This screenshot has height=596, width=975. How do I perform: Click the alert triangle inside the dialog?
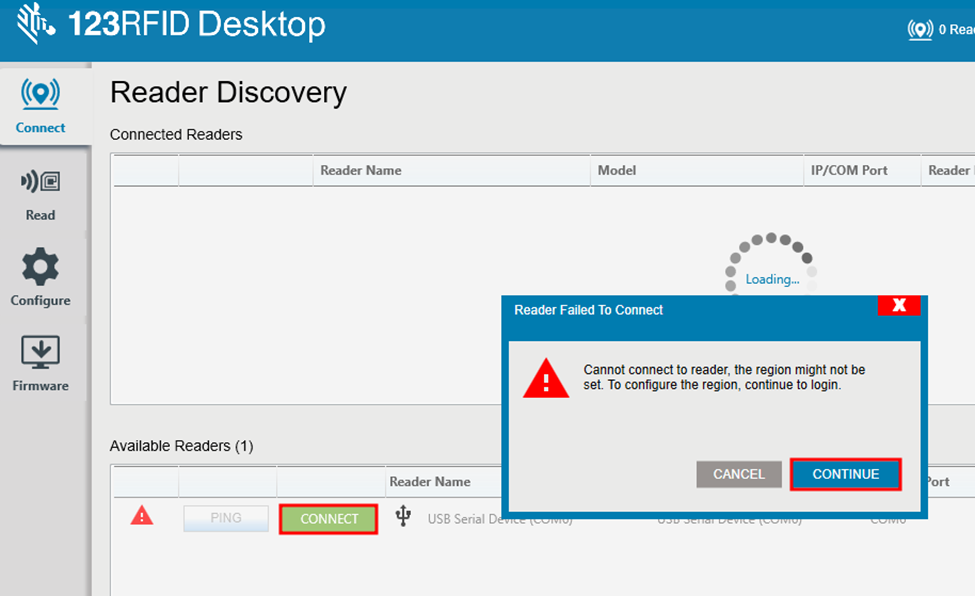(545, 380)
